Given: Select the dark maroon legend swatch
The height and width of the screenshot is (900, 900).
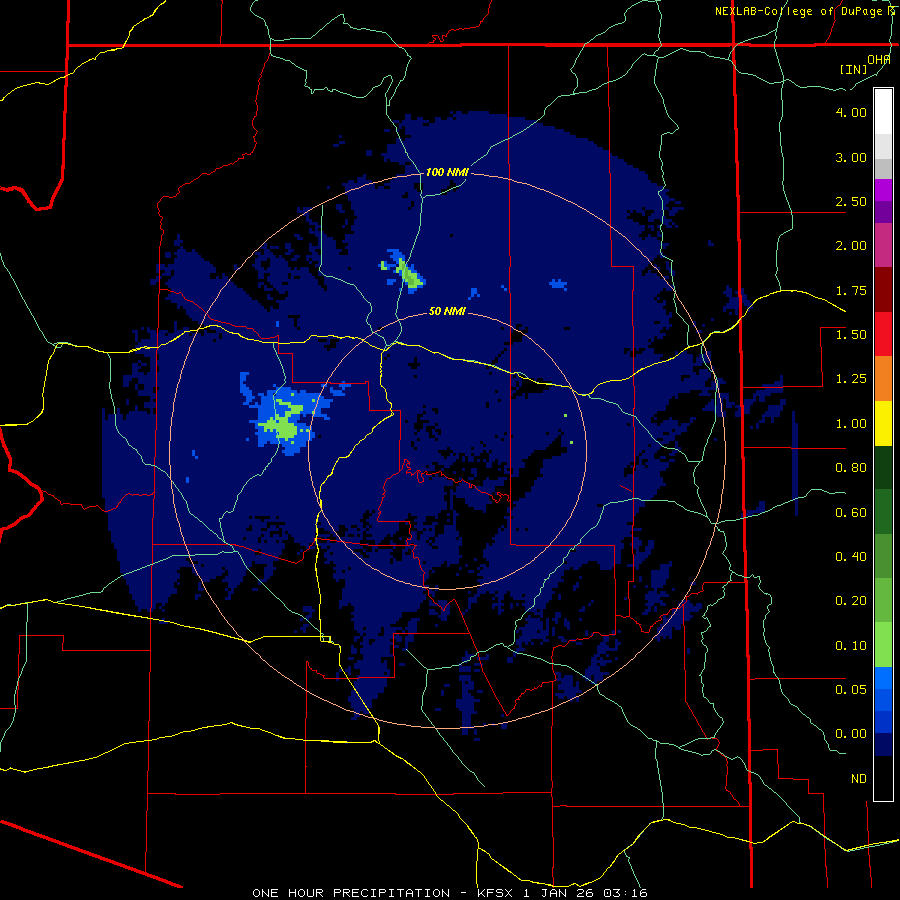Looking at the screenshot, I should (883, 290).
